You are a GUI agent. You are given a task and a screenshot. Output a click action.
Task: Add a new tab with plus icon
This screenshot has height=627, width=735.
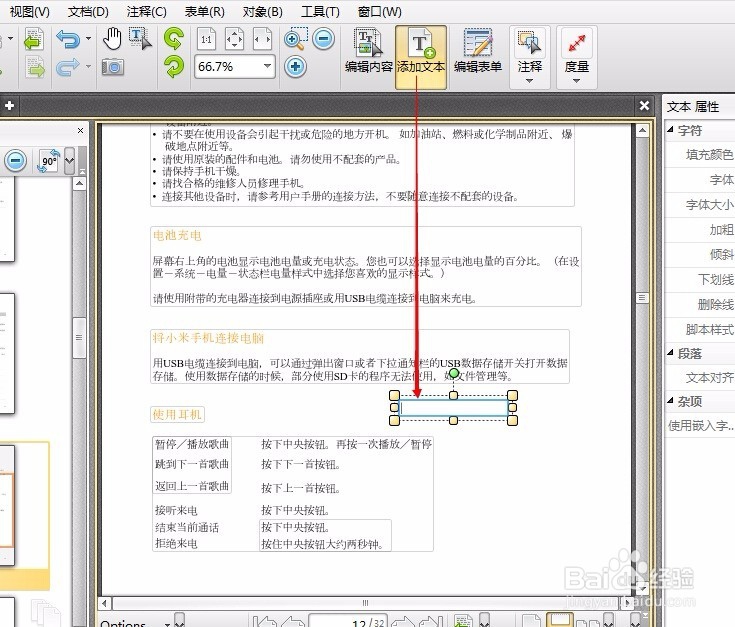pos(9,105)
